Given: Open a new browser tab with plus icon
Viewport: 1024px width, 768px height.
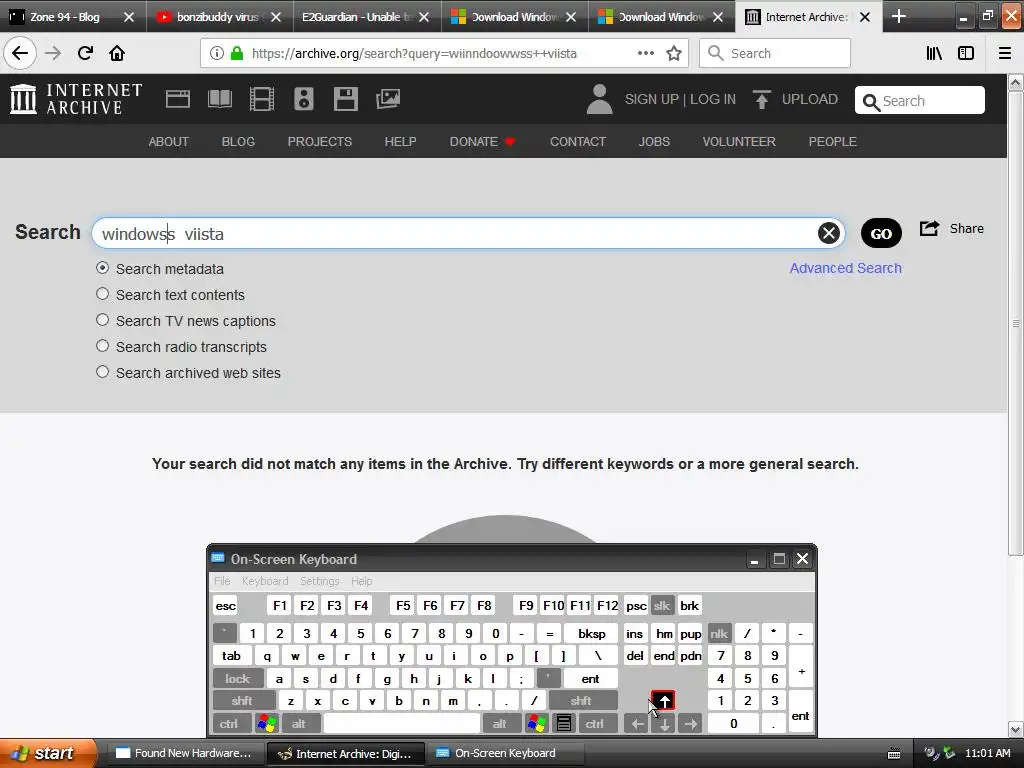Looking at the screenshot, I should click(x=899, y=16).
